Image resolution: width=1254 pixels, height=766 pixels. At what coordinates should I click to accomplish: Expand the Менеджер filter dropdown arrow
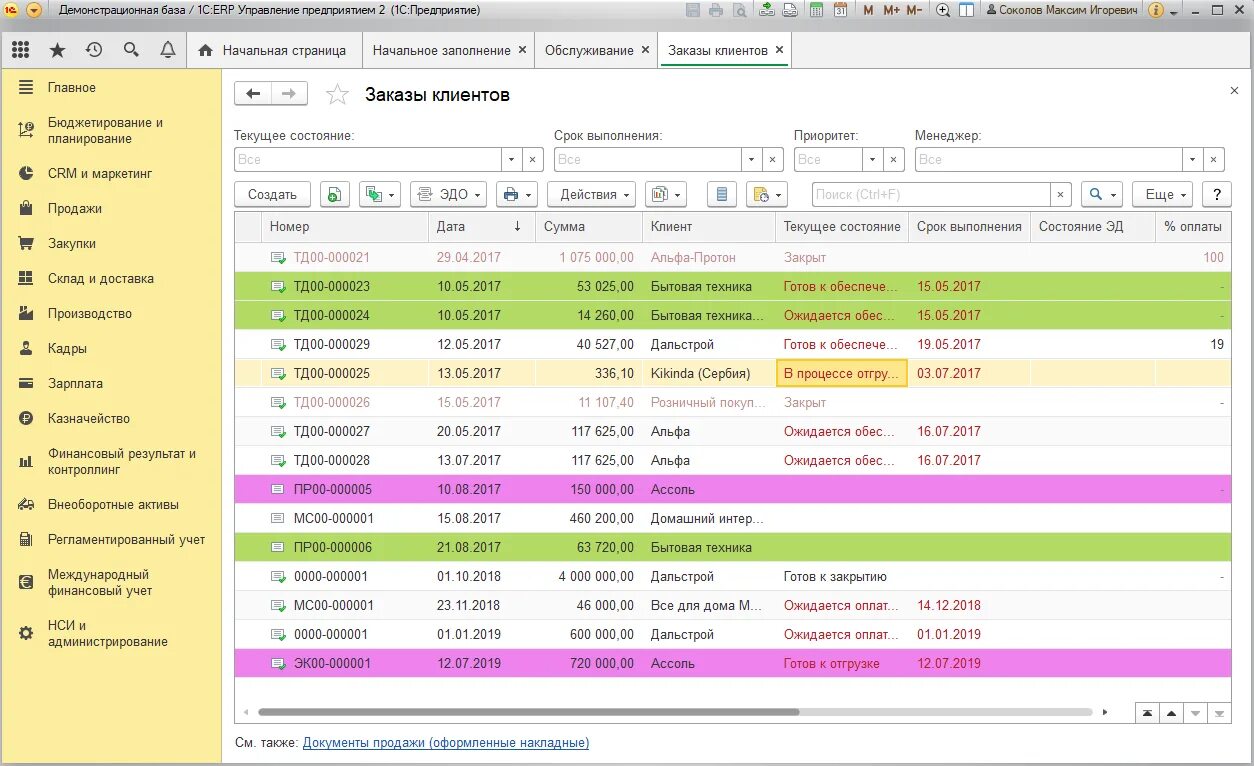pos(1191,159)
